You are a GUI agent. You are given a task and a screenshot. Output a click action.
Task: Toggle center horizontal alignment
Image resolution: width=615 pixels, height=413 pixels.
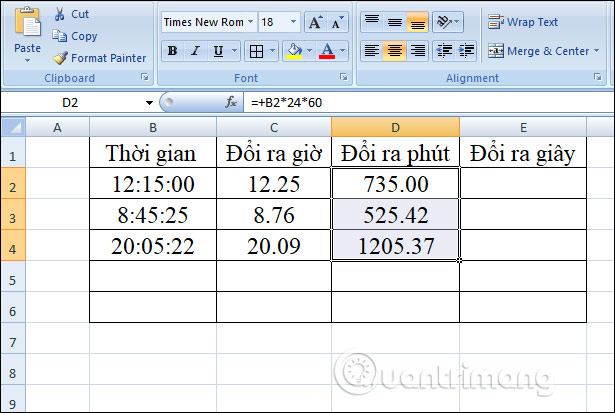(395, 51)
